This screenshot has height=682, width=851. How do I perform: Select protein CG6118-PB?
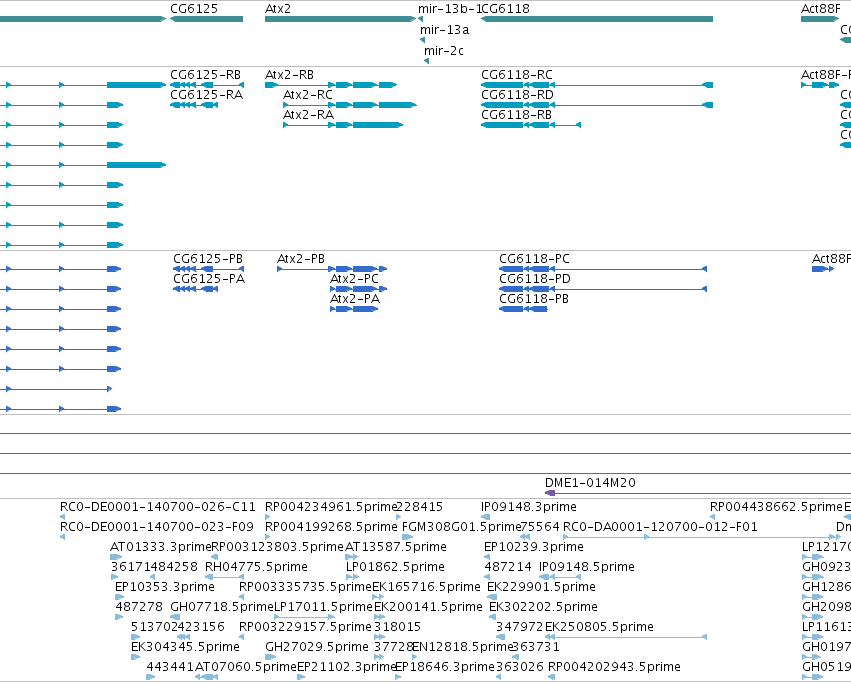pyautogui.click(x=523, y=309)
